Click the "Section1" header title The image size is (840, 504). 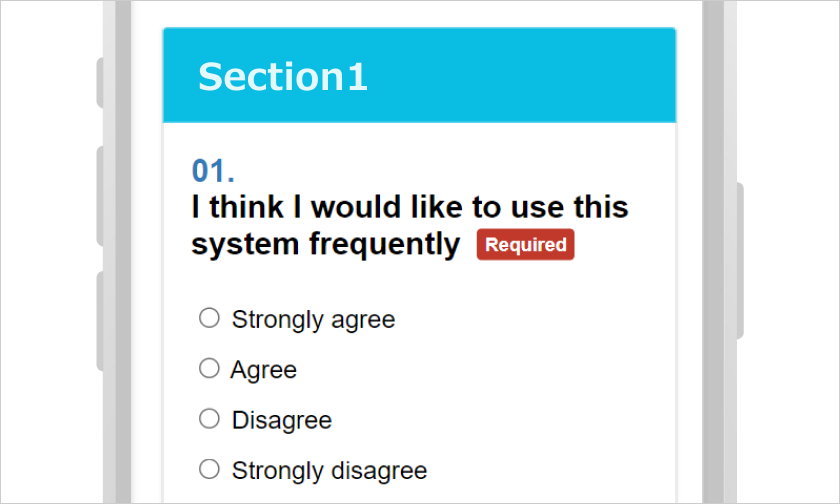[x=283, y=77]
